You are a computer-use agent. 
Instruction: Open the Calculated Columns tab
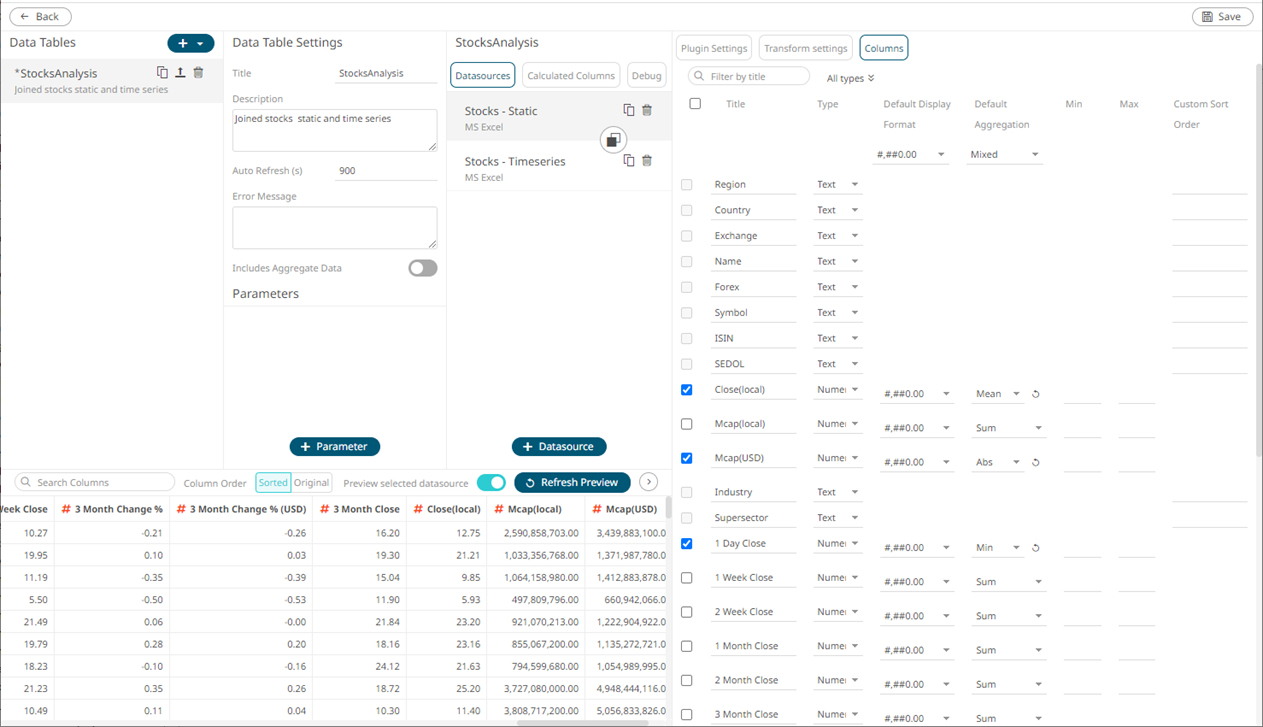(x=571, y=75)
